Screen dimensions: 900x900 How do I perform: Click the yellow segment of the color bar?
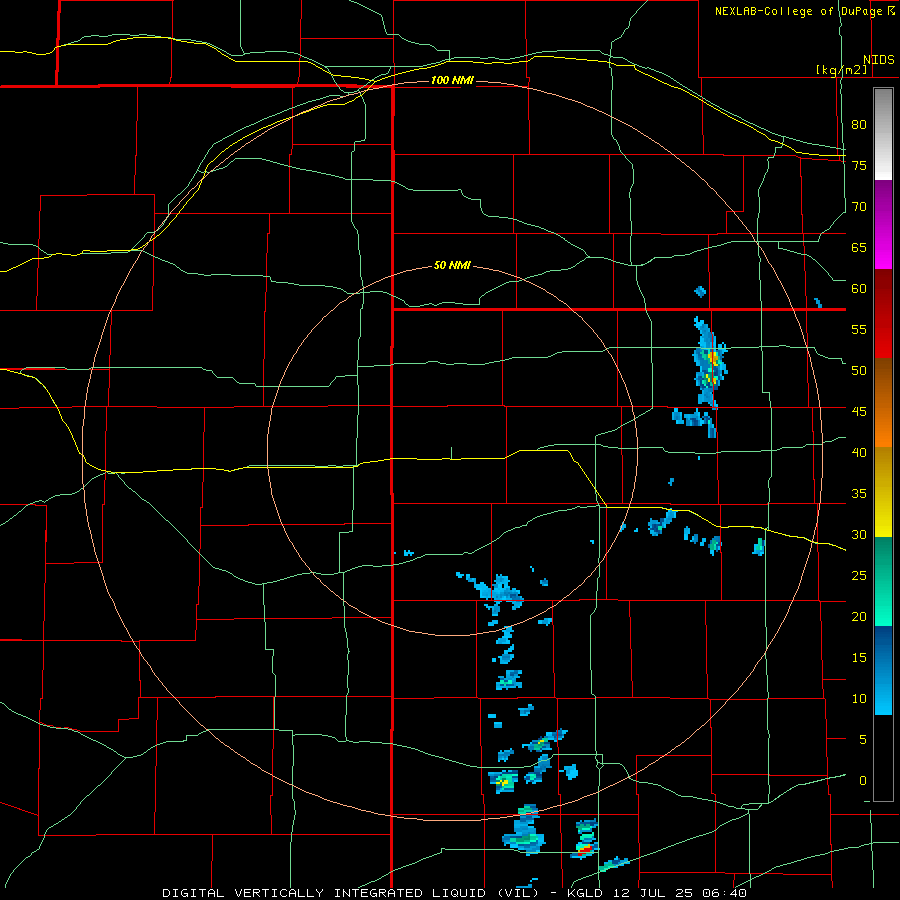[883, 492]
